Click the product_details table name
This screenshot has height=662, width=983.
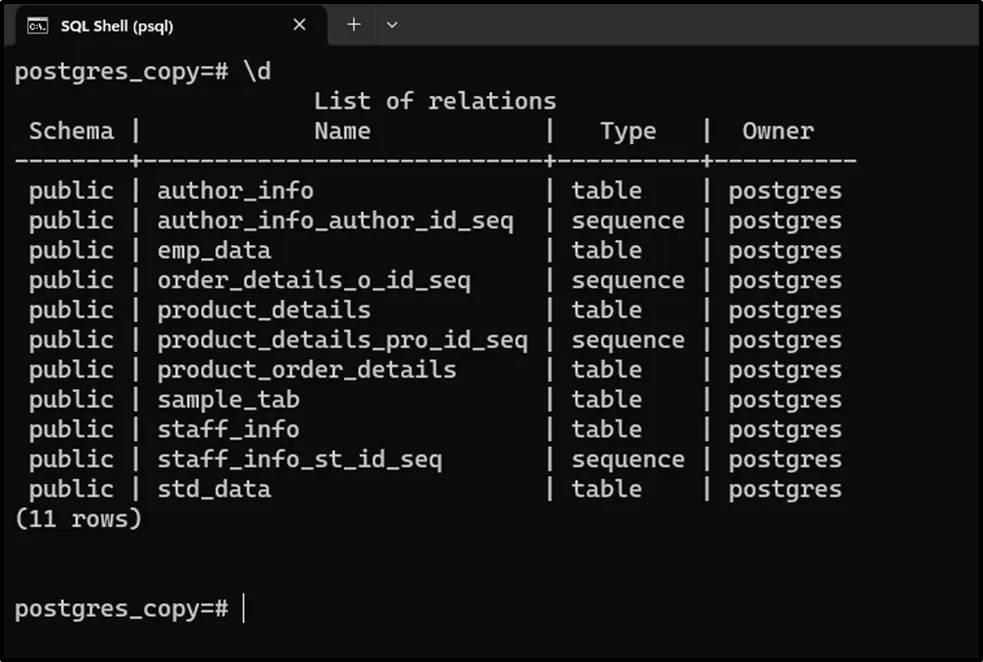point(264,310)
